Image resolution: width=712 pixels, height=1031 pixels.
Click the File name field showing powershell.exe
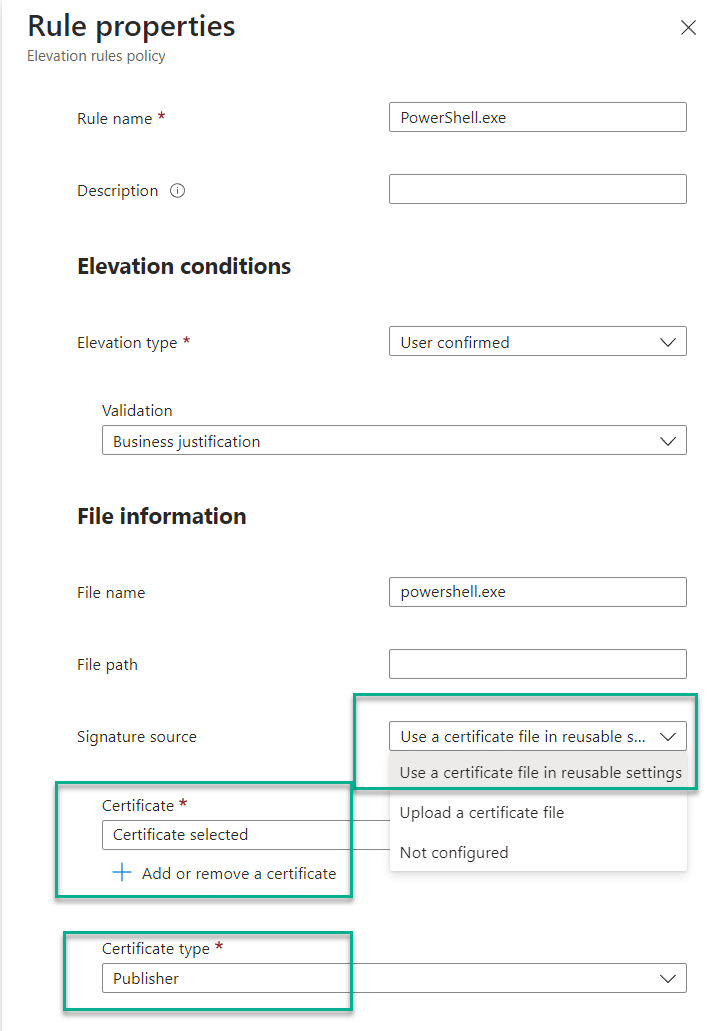click(x=537, y=592)
